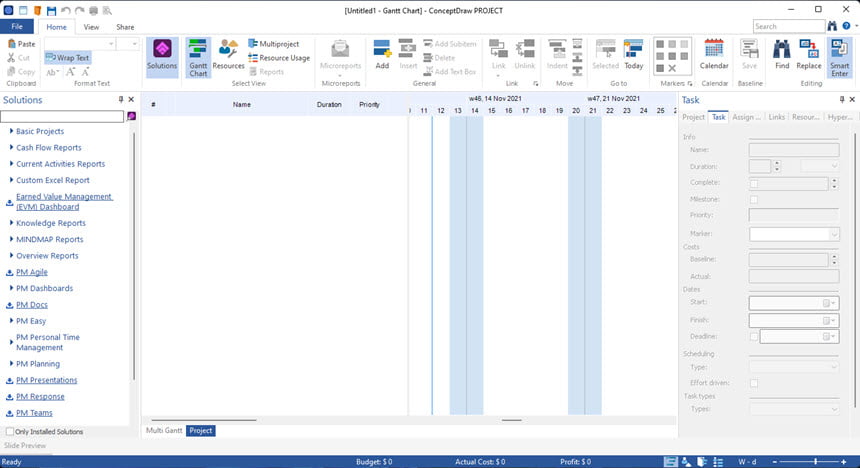Image resolution: width=860 pixels, height=468 pixels.
Task: Expand Basic Projects category
Action: pos(11,131)
